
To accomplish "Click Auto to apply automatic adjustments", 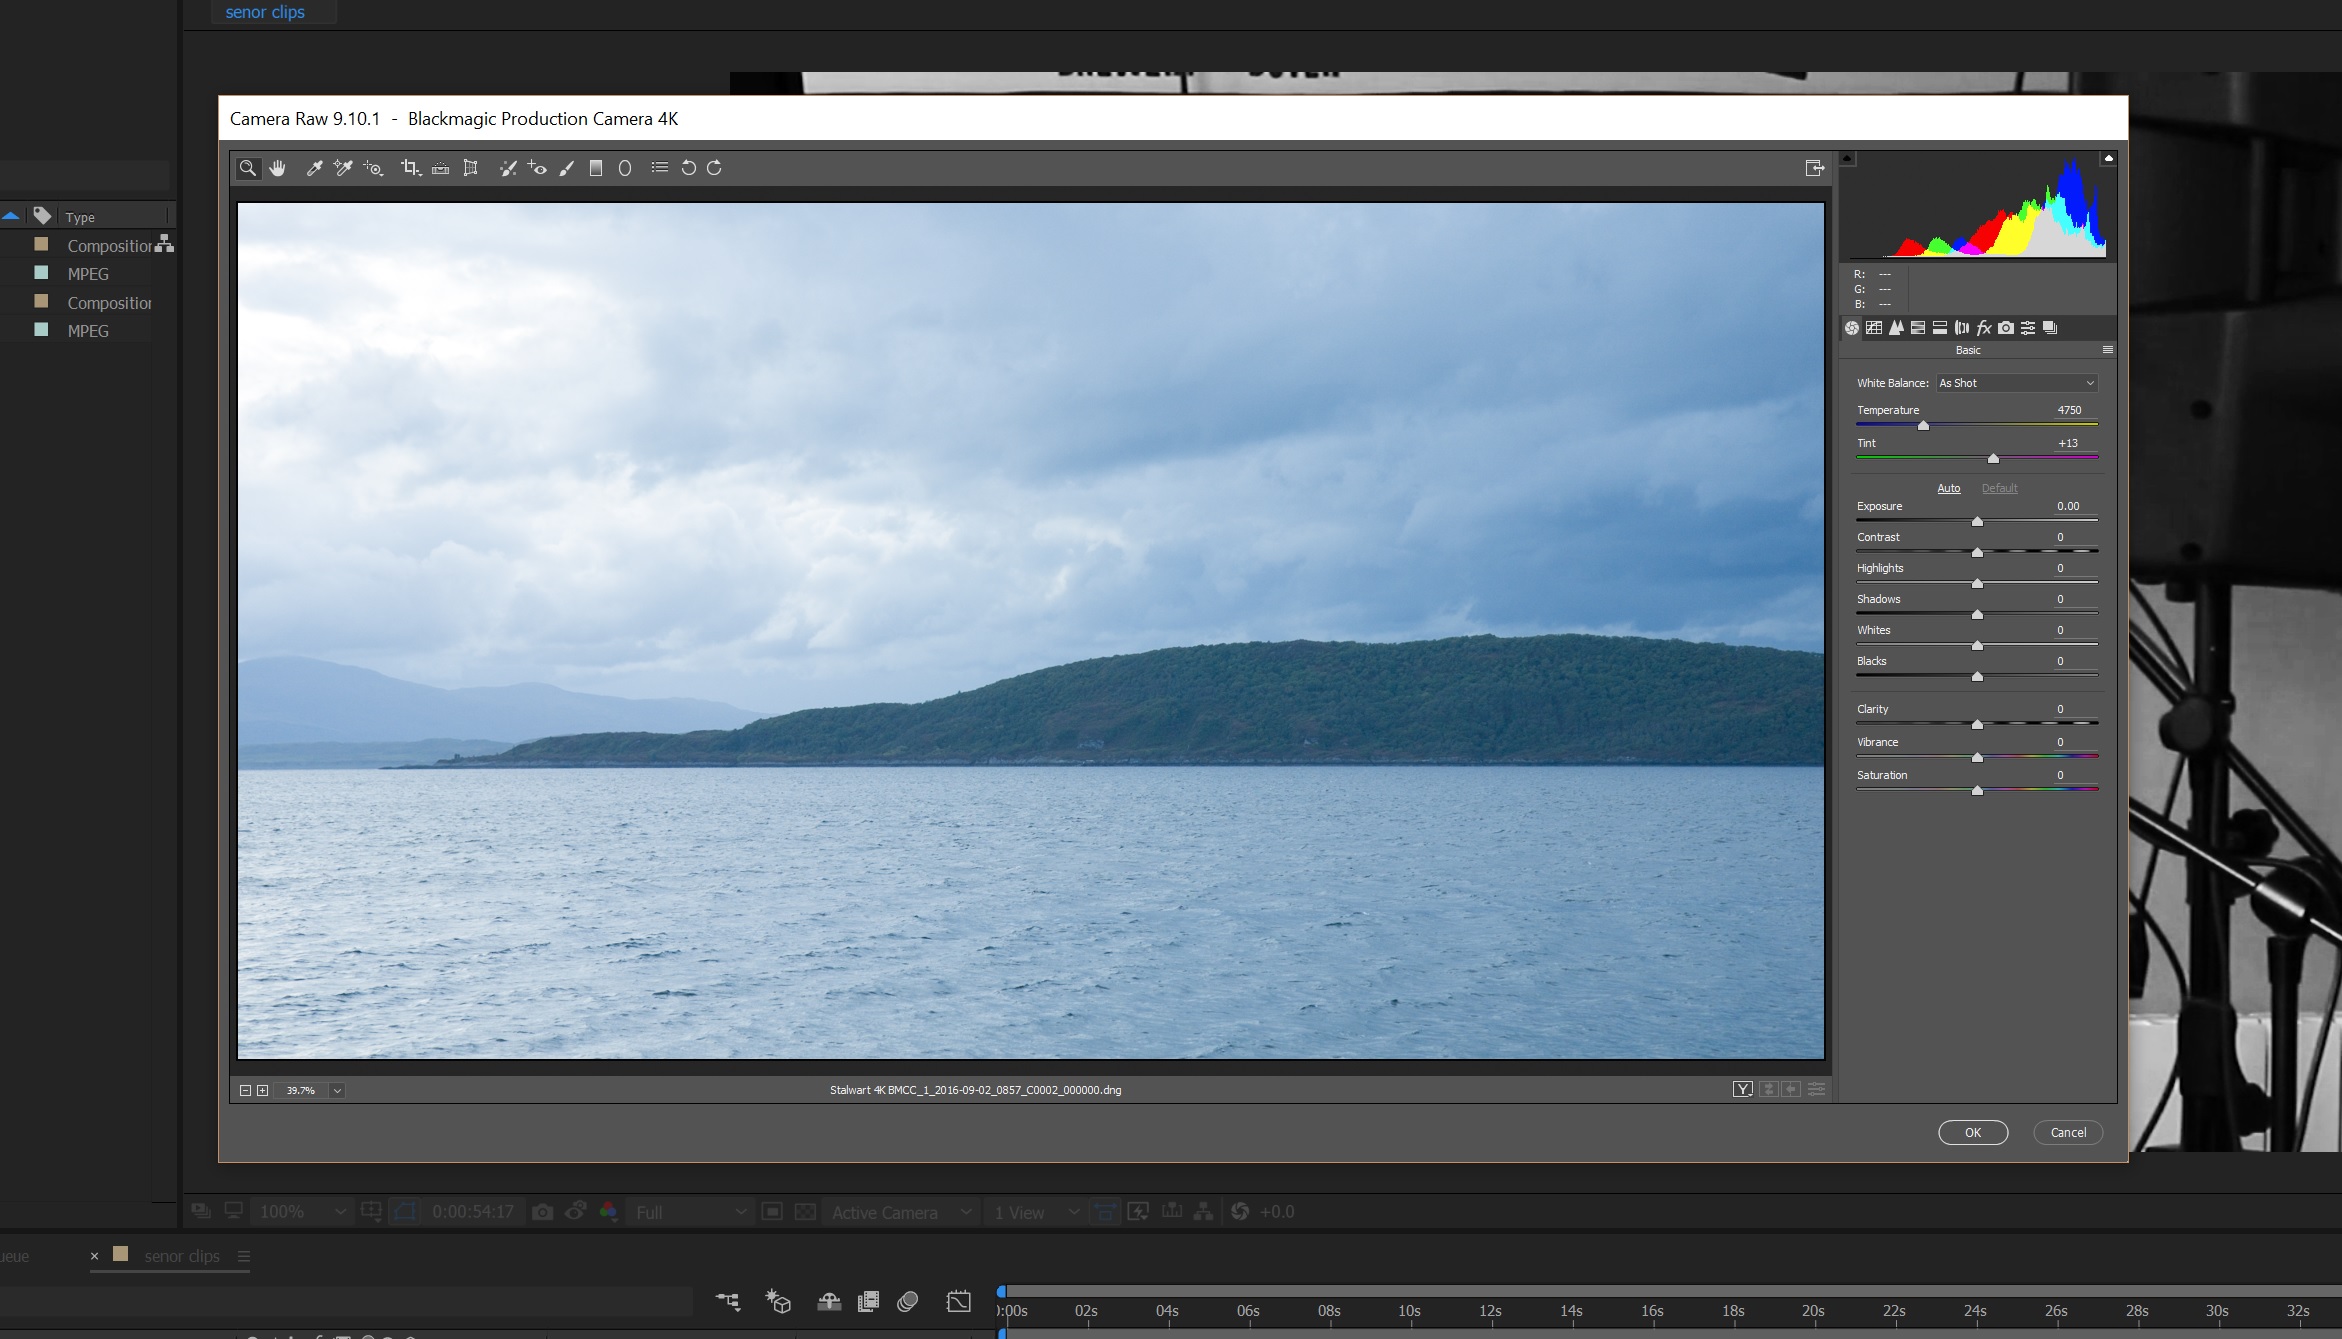I will pyautogui.click(x=1948, y=488).
